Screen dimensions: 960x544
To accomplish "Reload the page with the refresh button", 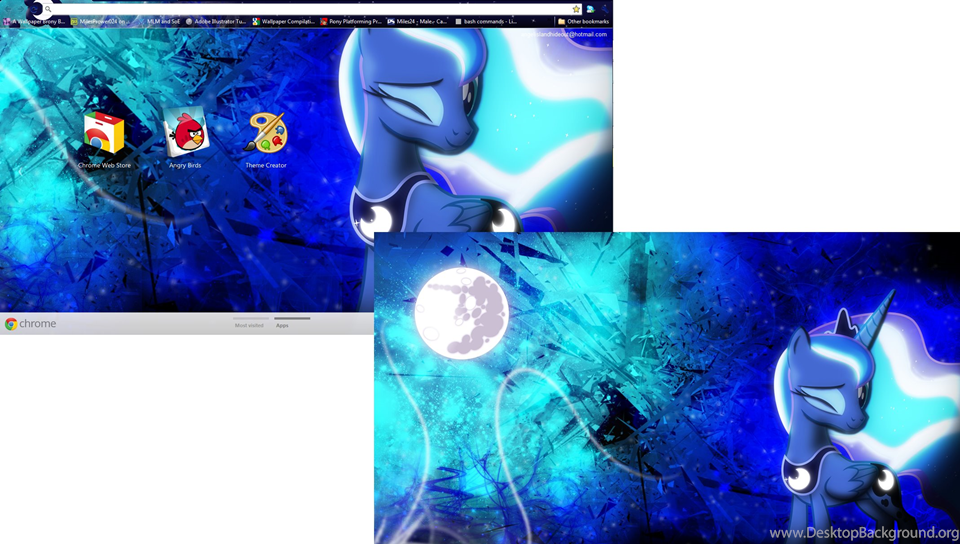I will click(x=36, y=9).
